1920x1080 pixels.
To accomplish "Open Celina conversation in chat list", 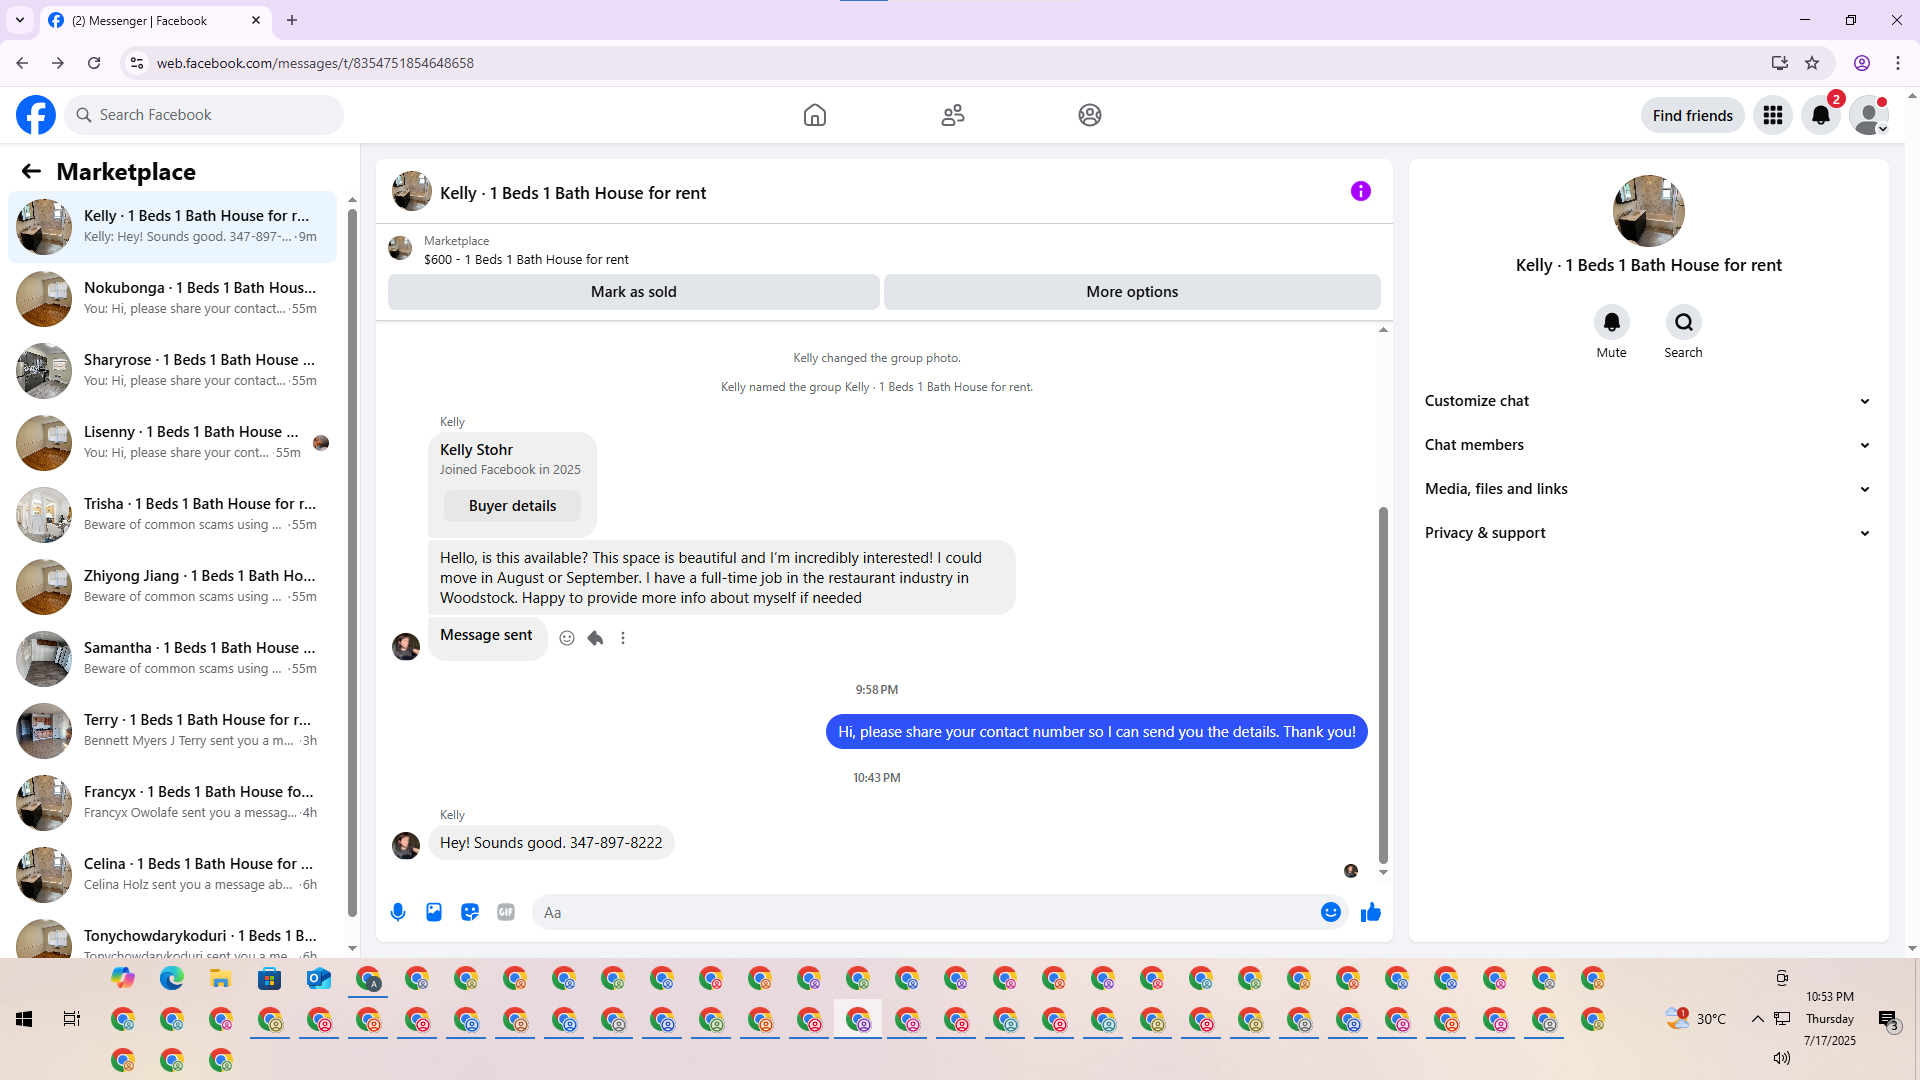I will click(x=173, y=875).
